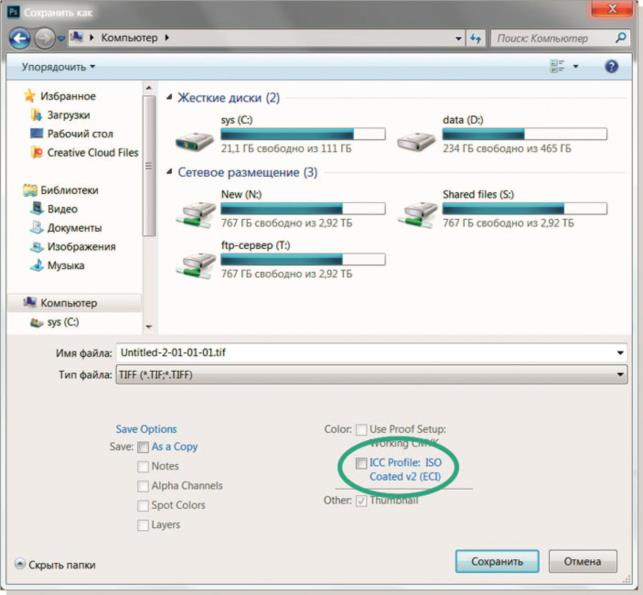This screenshot has height=595, width=643.
Task: Open the Shared files (S:) network drive
Action: tap(415, 211)
